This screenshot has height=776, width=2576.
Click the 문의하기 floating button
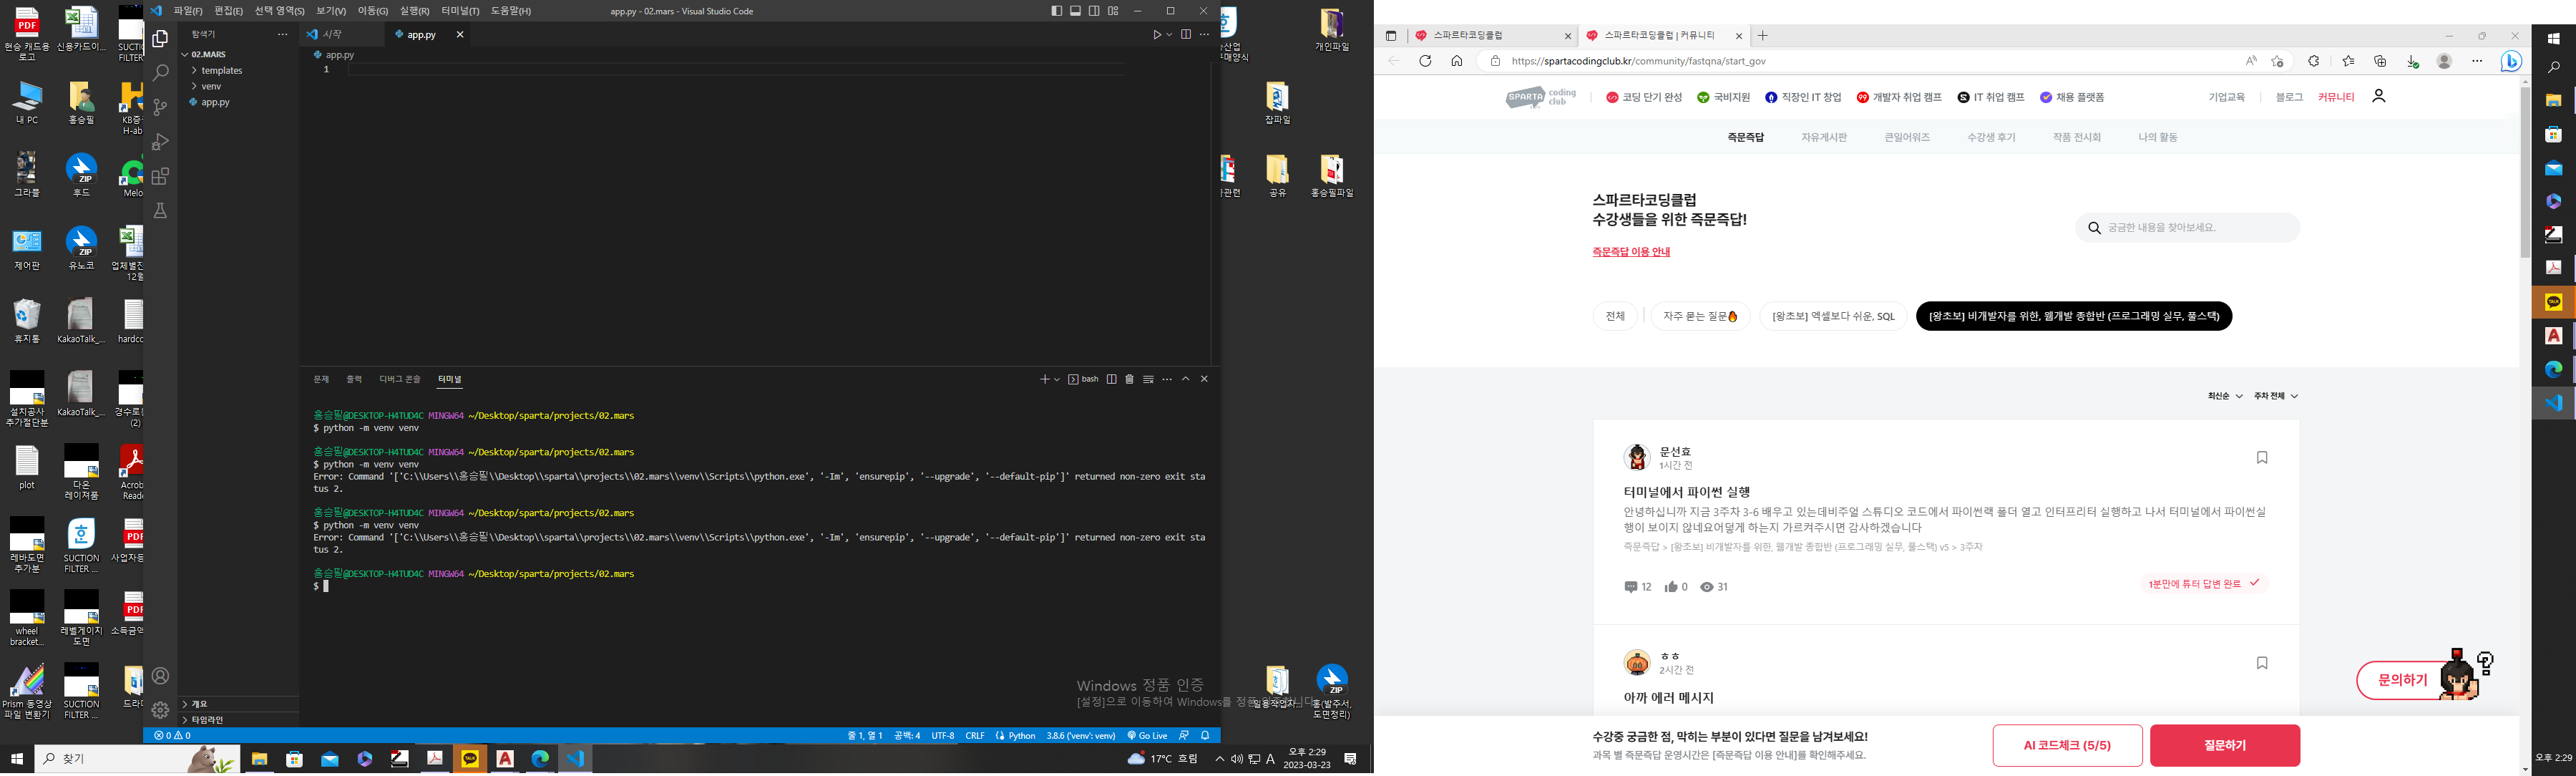(2402, 680)
